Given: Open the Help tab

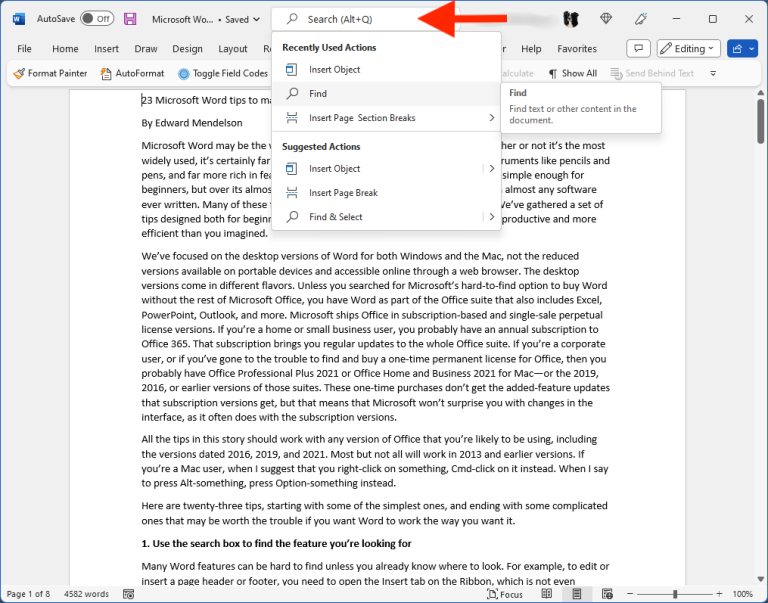Looking at the screenshot, I should (531, 48).
